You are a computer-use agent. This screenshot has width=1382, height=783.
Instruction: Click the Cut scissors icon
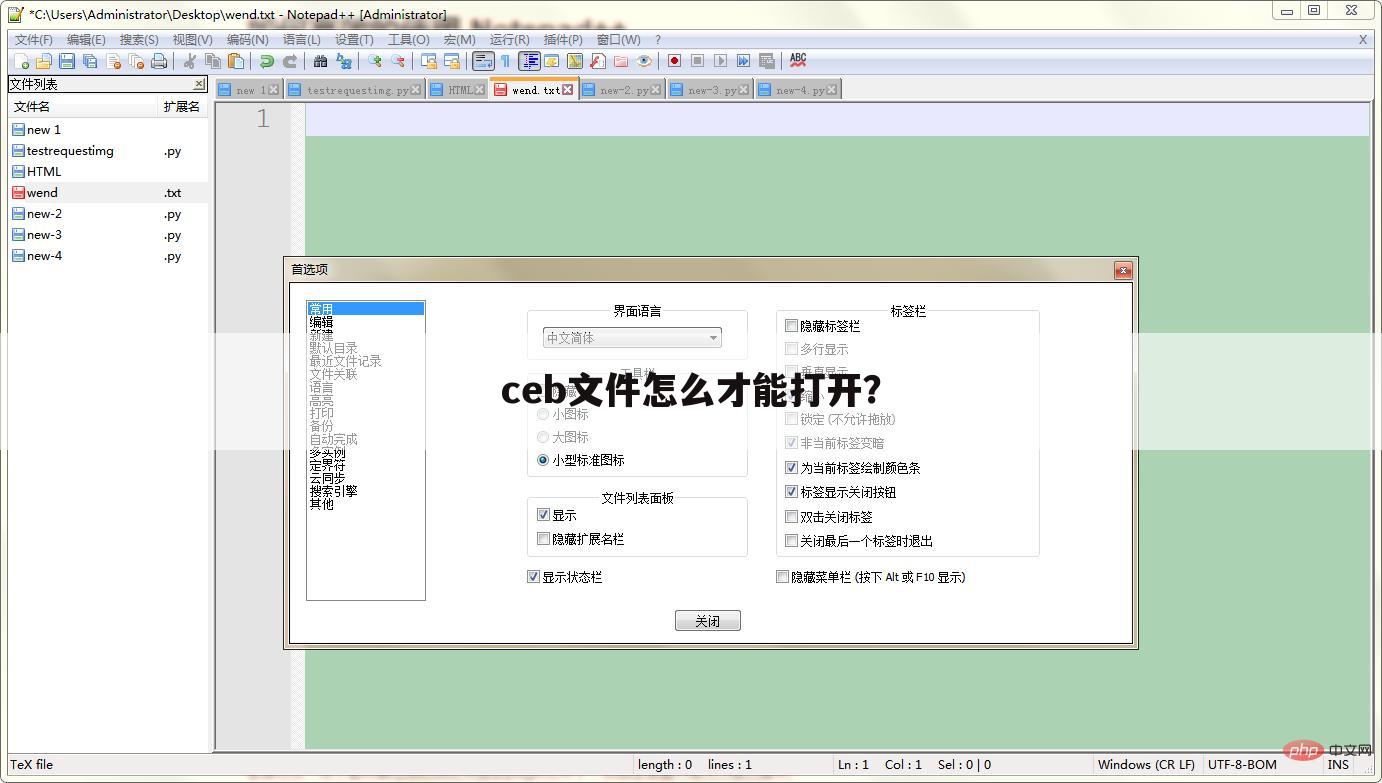point(189,61)
